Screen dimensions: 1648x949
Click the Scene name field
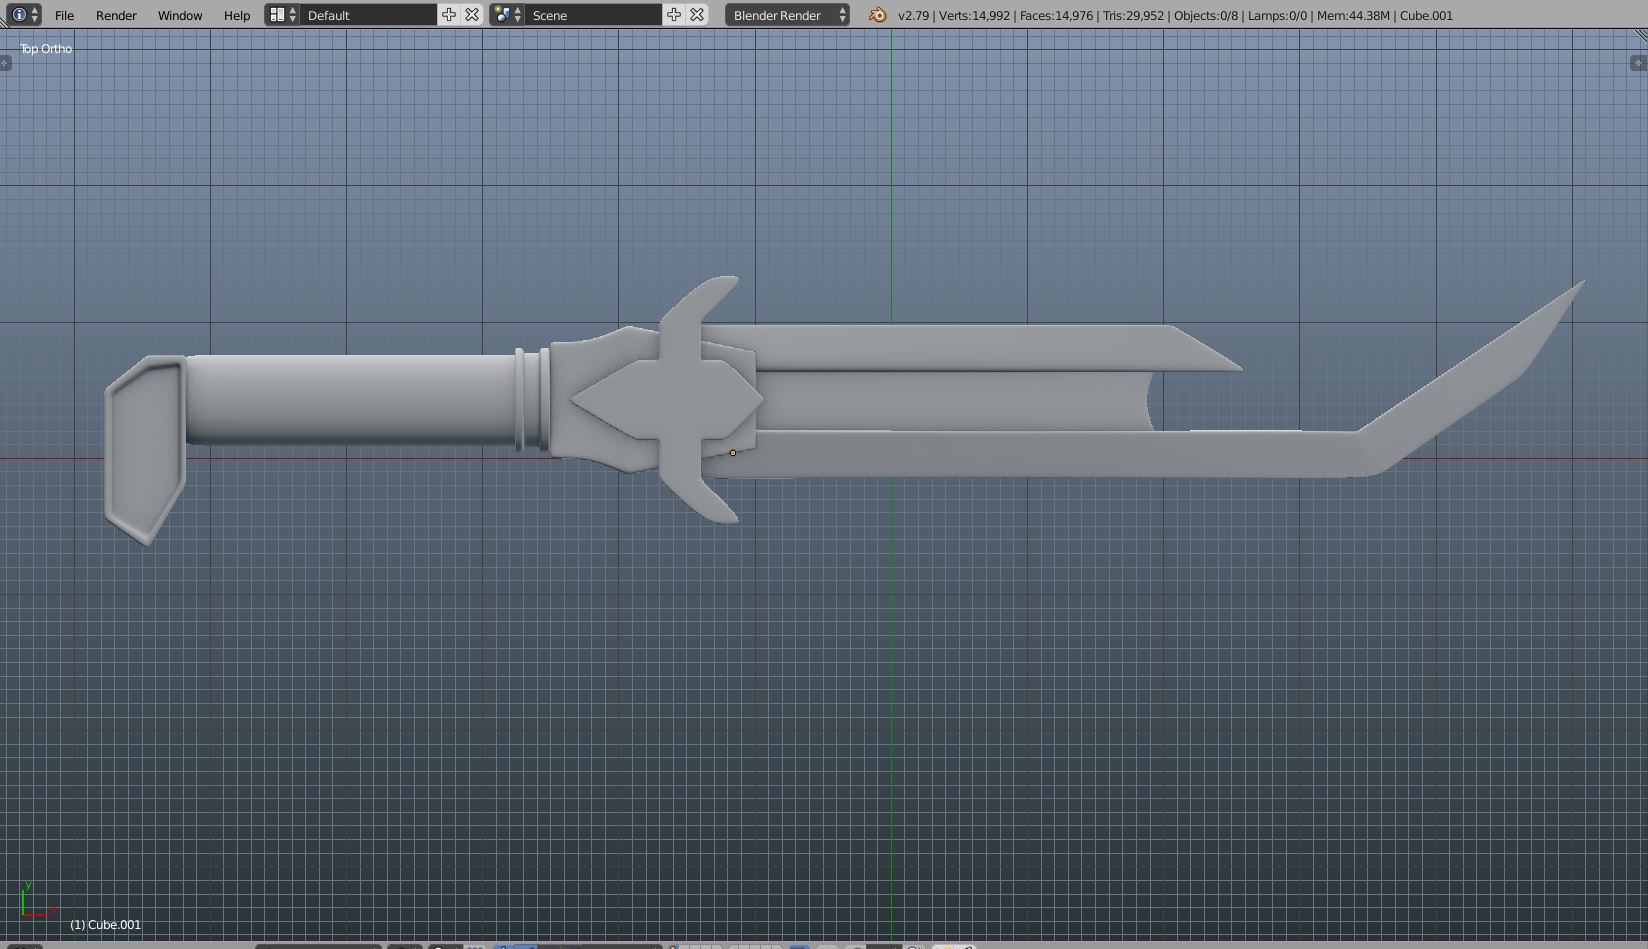[593, 15]
